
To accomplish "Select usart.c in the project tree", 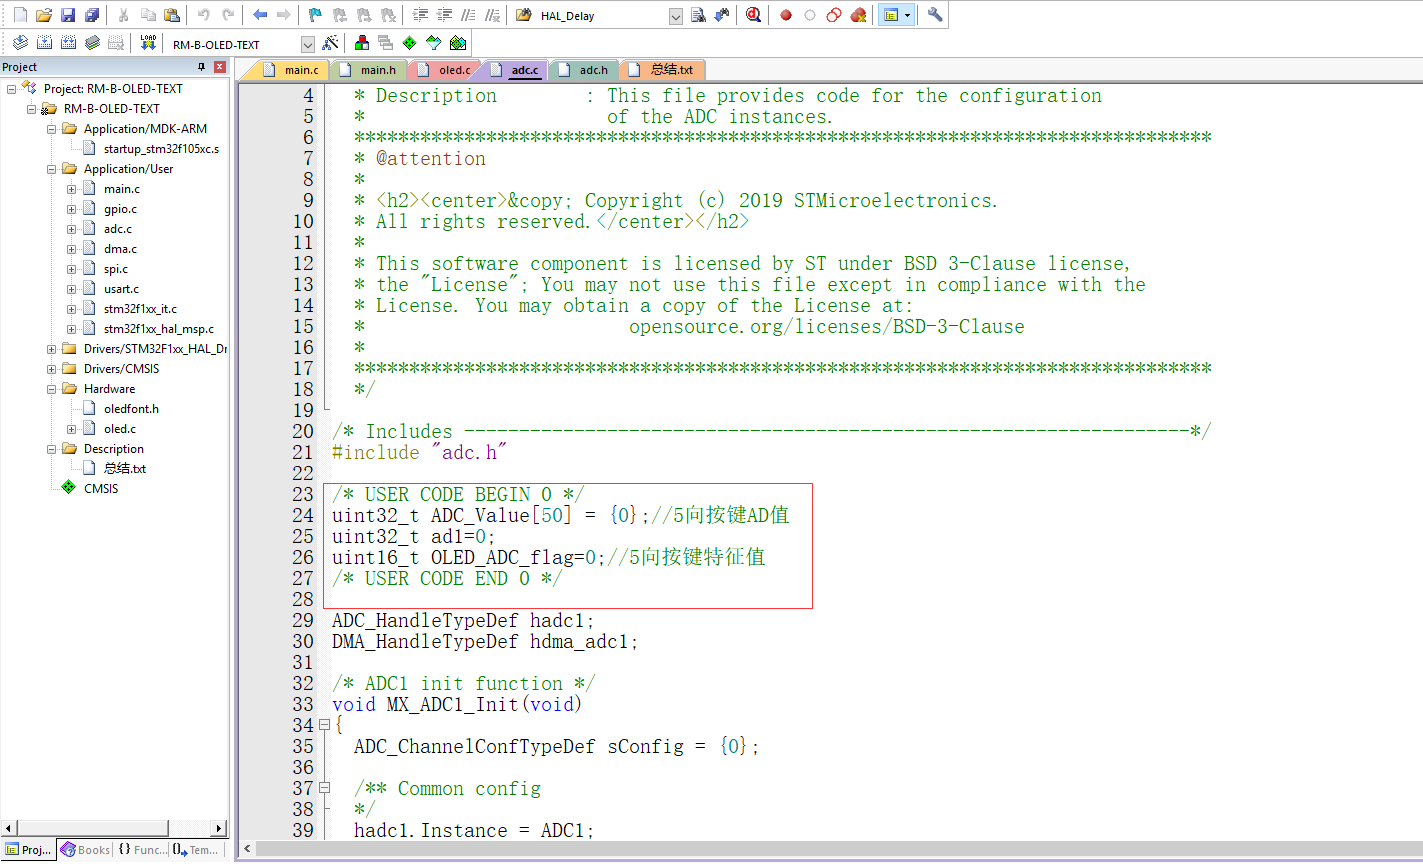I will click(121, 289).
